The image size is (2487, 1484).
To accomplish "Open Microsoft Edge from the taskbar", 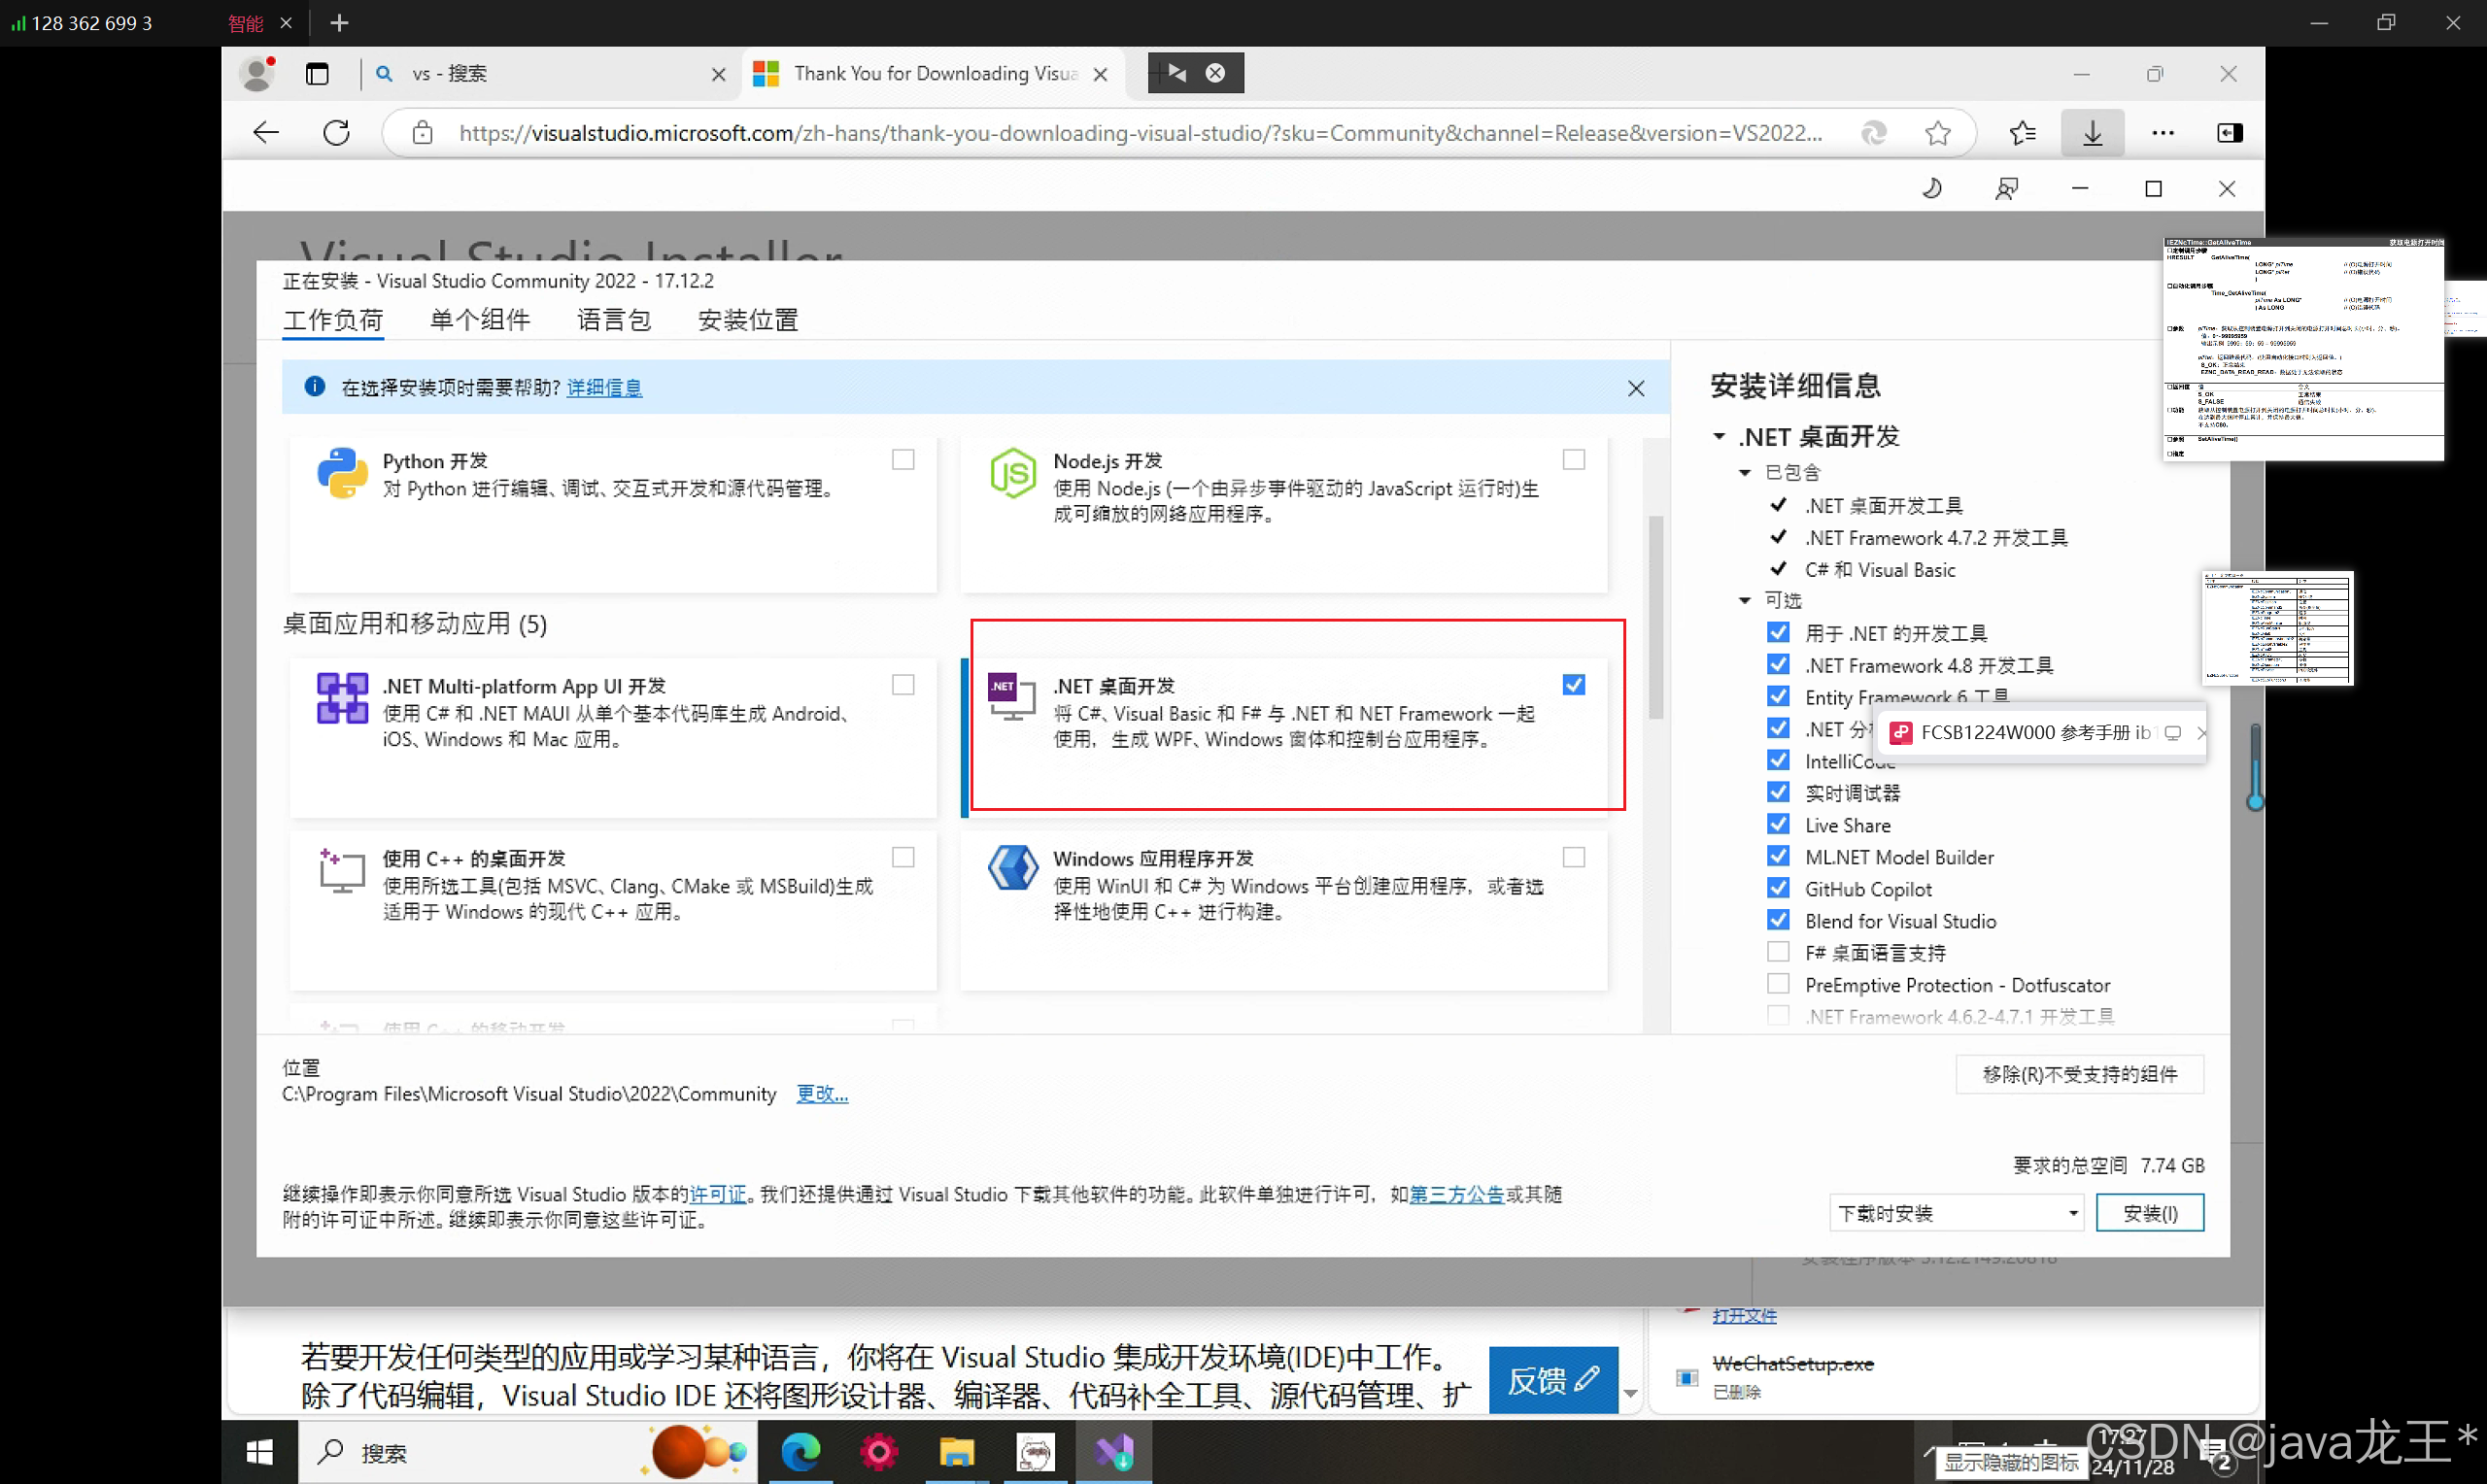I will [x=800, y=1452].
